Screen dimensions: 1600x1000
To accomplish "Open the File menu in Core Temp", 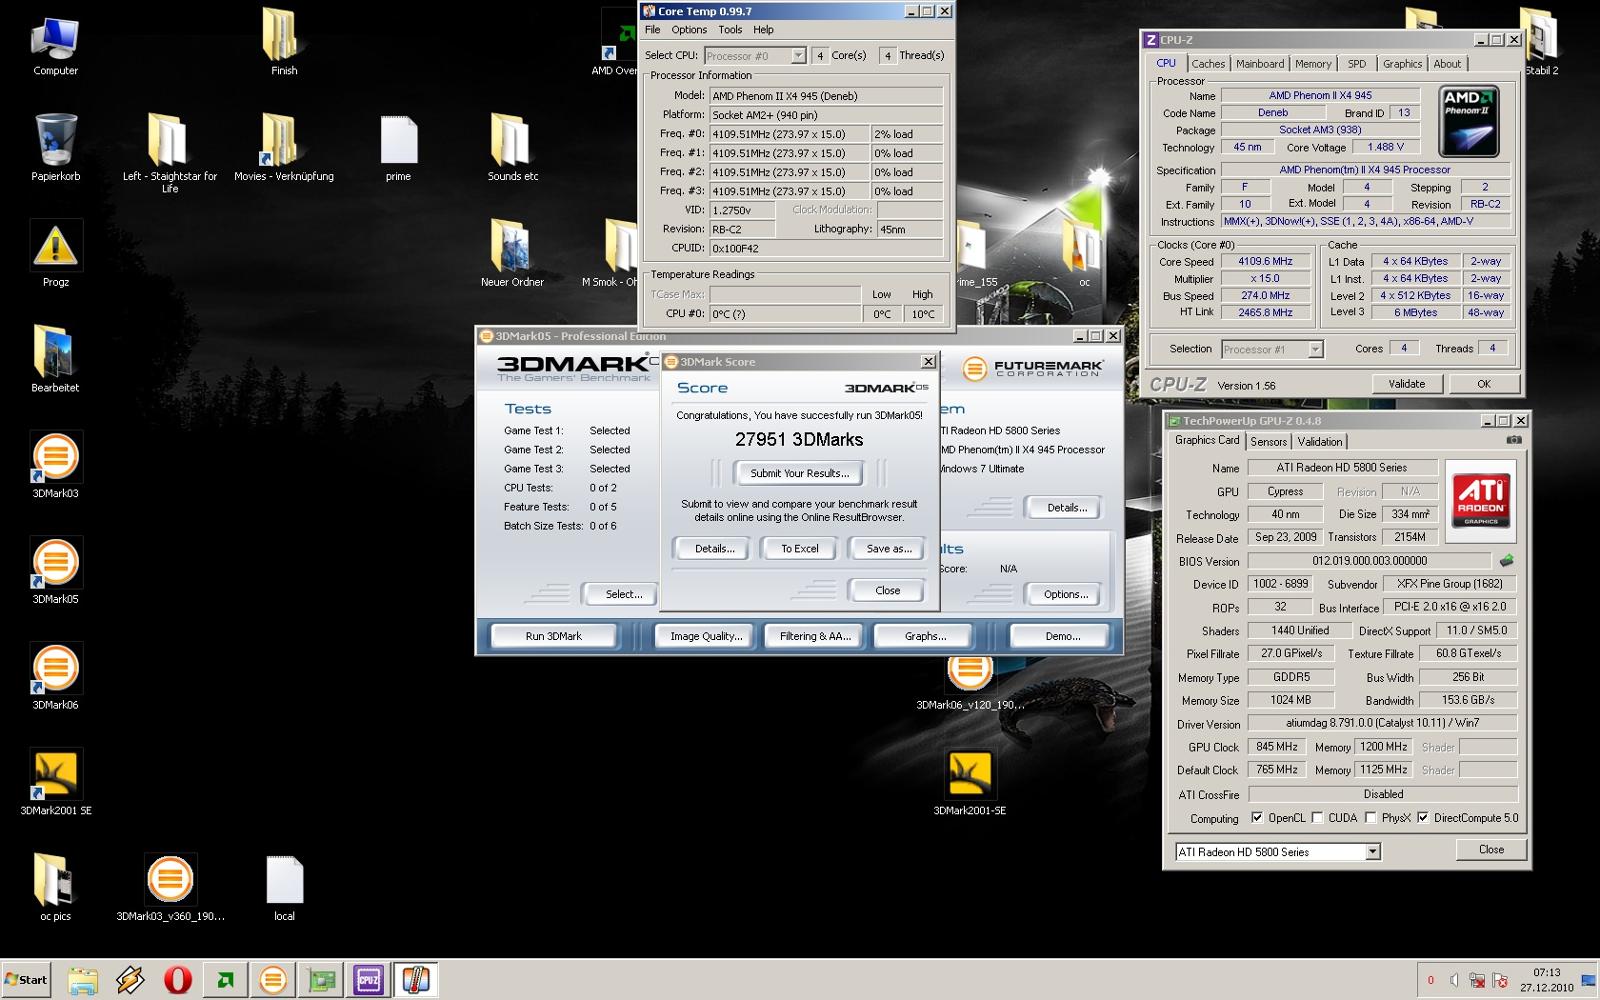I will tap(652, 30).
